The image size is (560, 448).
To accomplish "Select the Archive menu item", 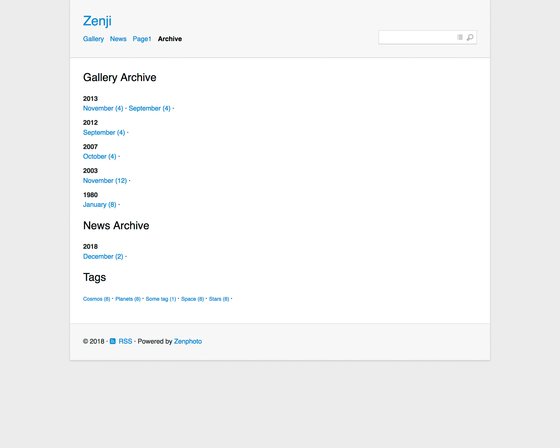I will tap(170, 39).
